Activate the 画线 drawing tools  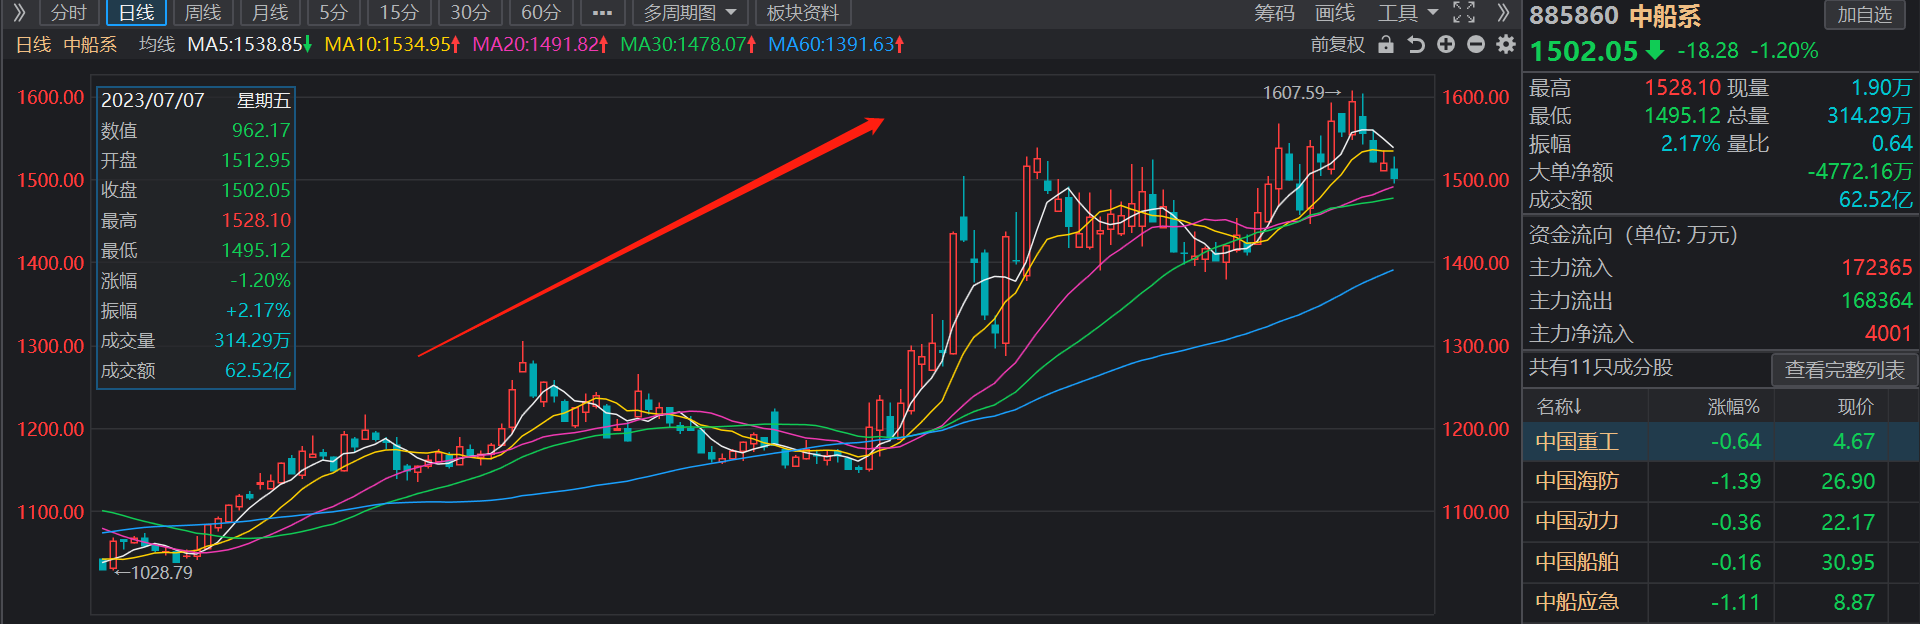click(1335, 13)
